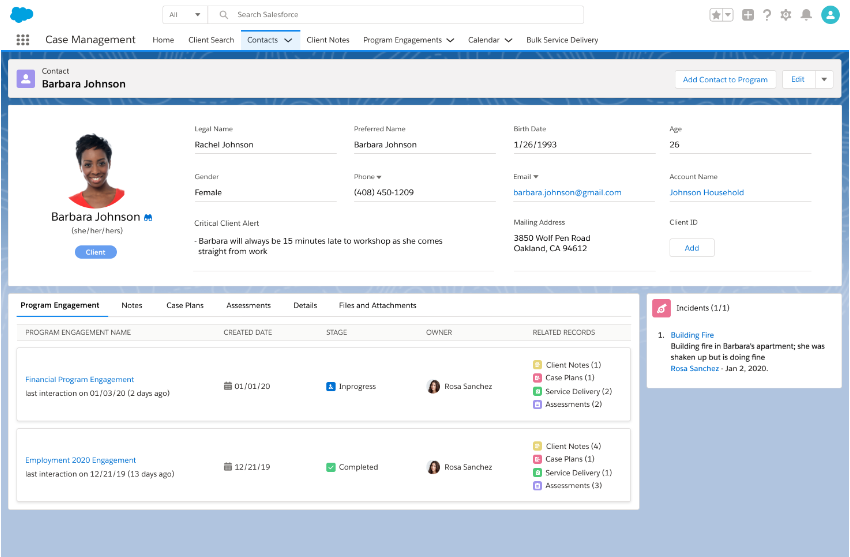Click the Service Delivery (2) icon
850x557 pixels.
click(537, 391)
